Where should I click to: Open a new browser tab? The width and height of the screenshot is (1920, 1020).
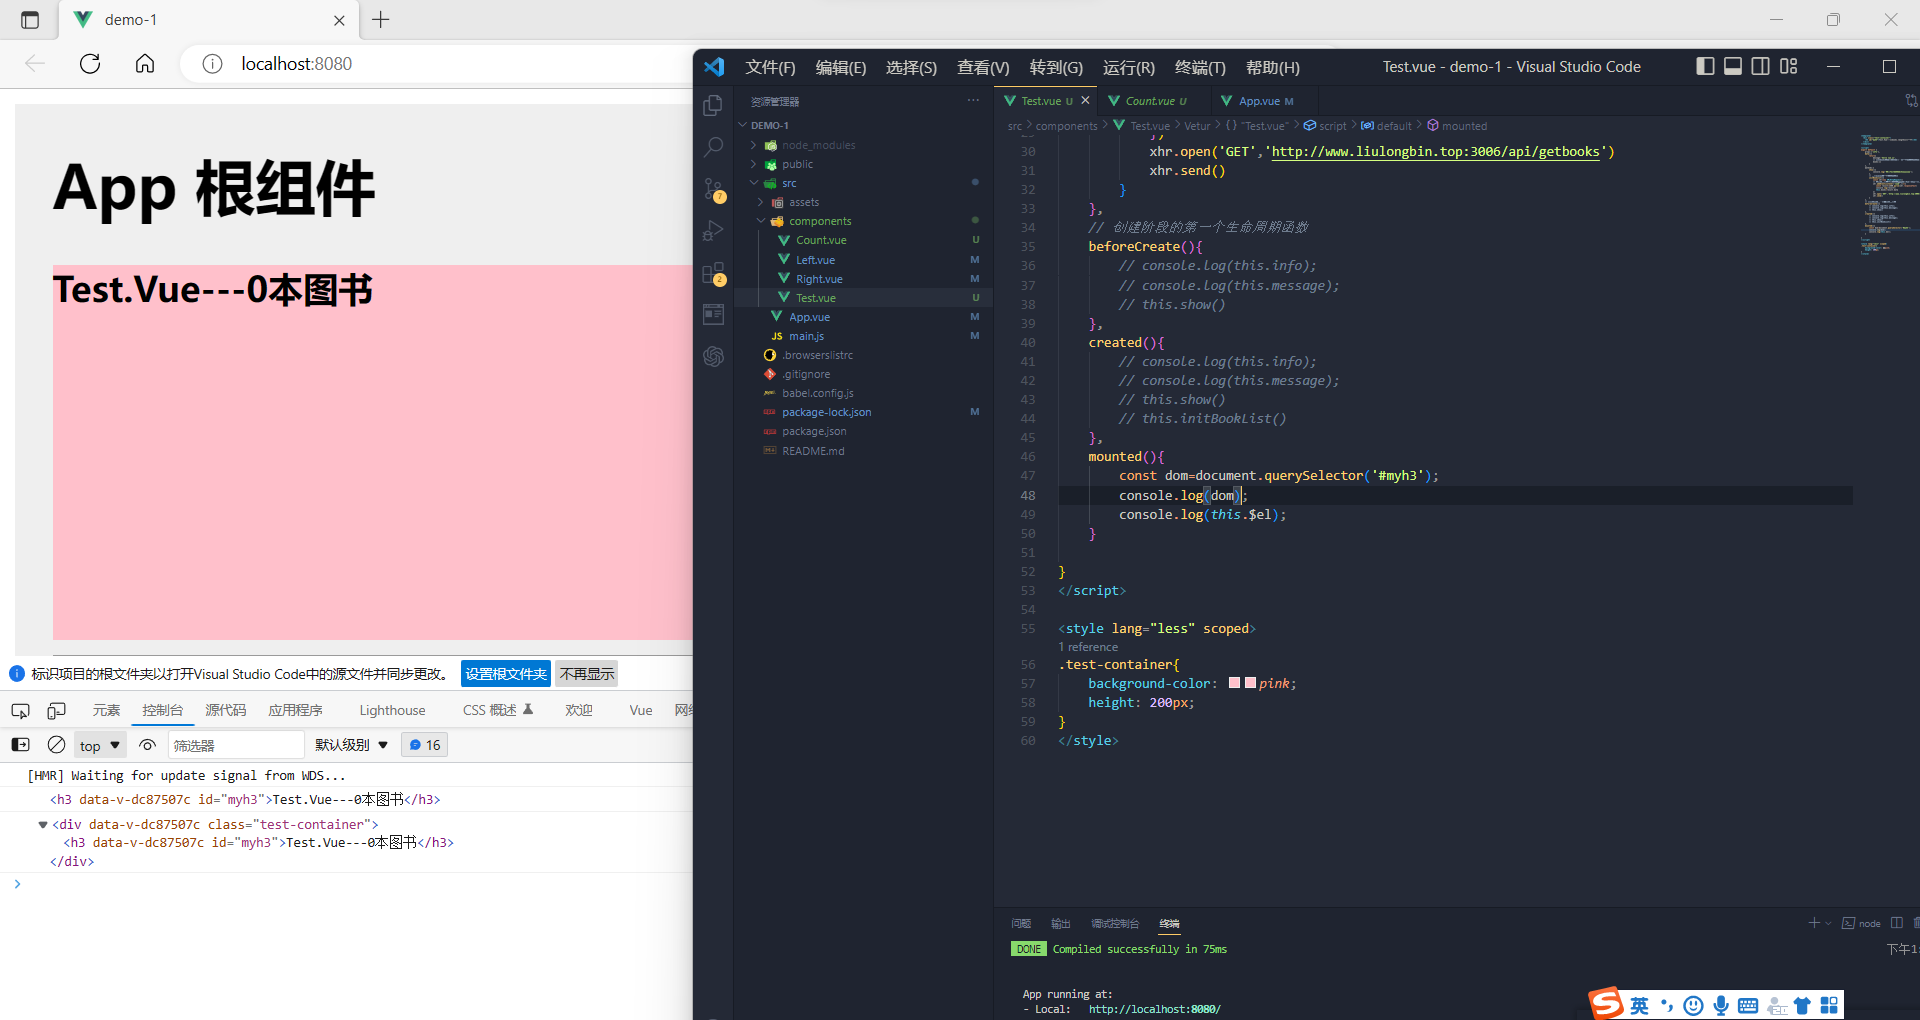point(381,20)
